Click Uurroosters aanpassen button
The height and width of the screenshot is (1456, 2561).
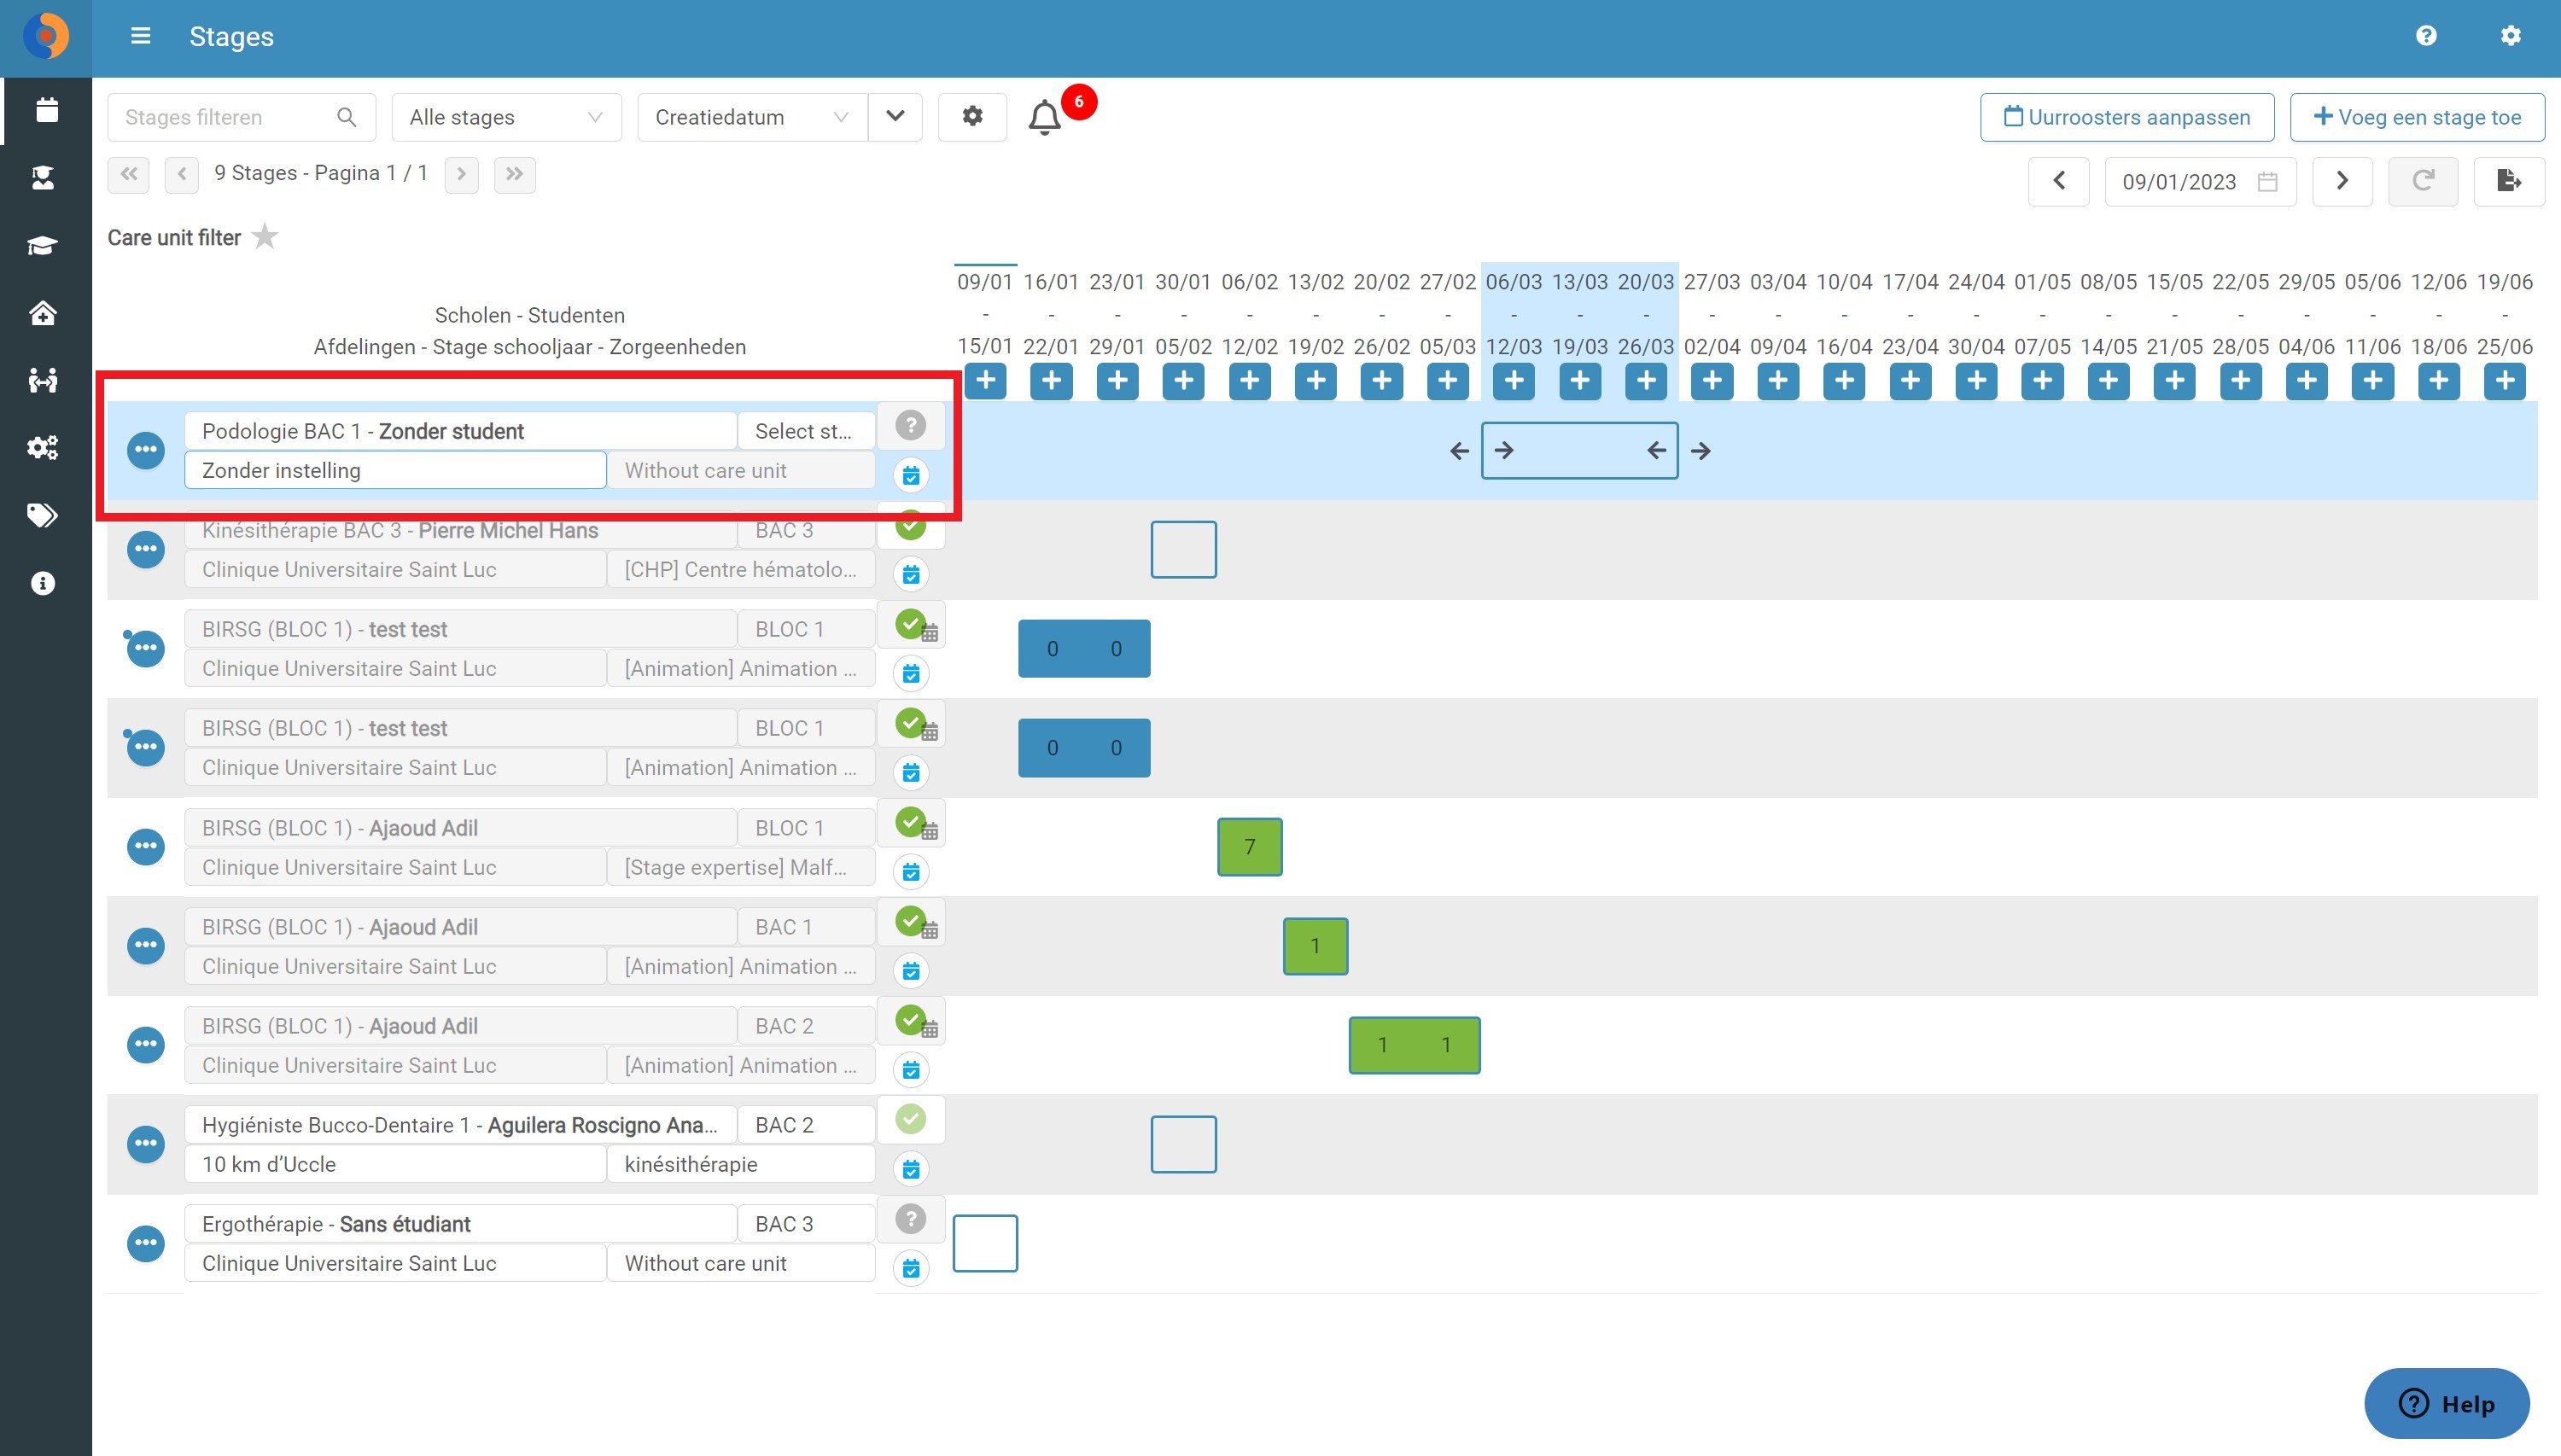pos(2127,117)
